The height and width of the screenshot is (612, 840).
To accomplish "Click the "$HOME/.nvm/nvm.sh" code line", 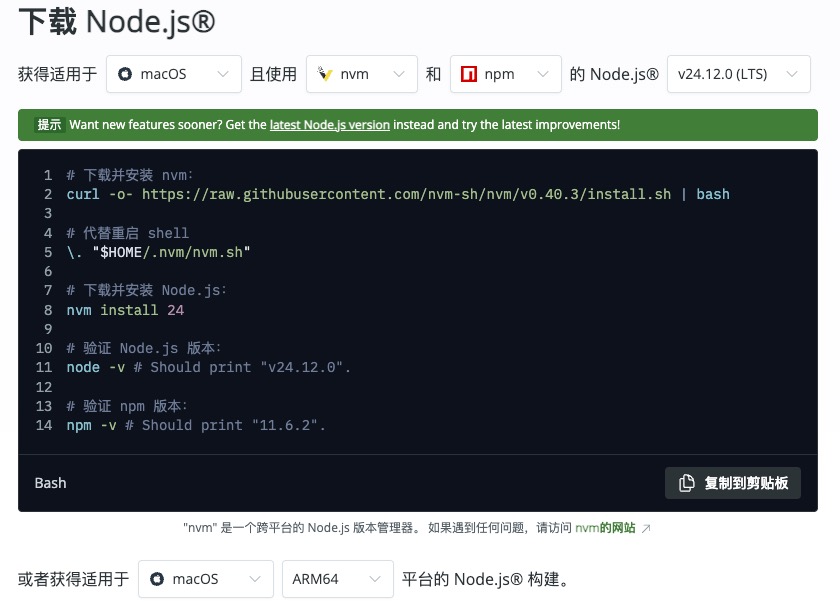I will [159, 252].
